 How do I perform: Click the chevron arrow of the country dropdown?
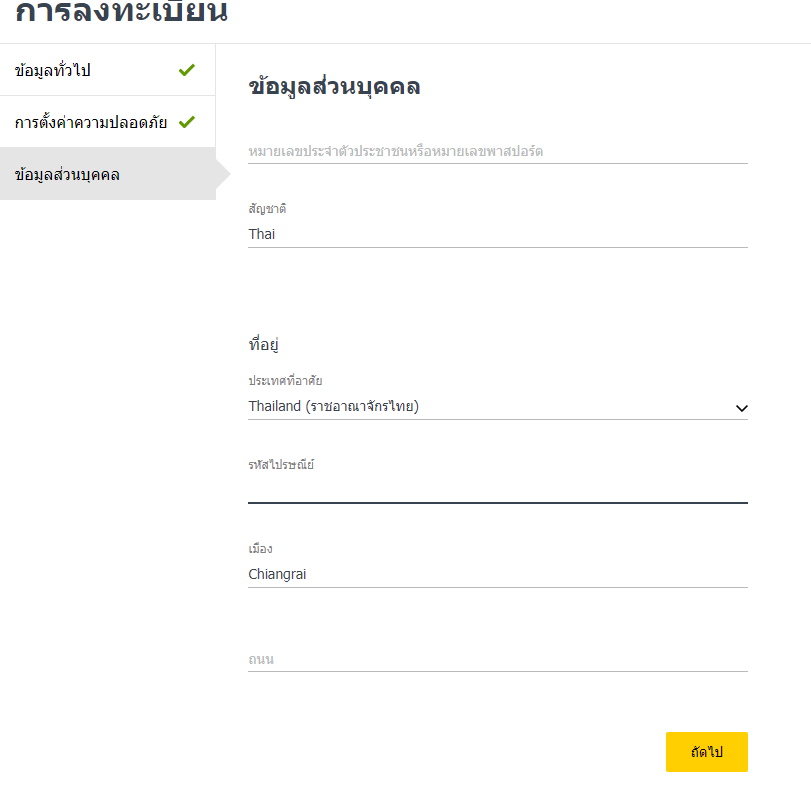[741, 409]
